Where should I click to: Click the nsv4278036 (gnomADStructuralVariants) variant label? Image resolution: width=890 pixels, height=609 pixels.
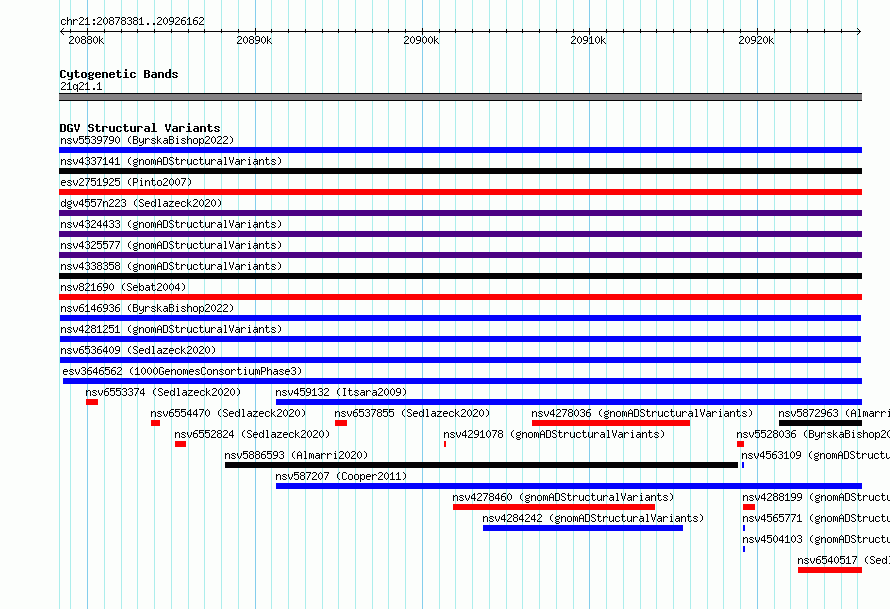(x=642, y=413)
